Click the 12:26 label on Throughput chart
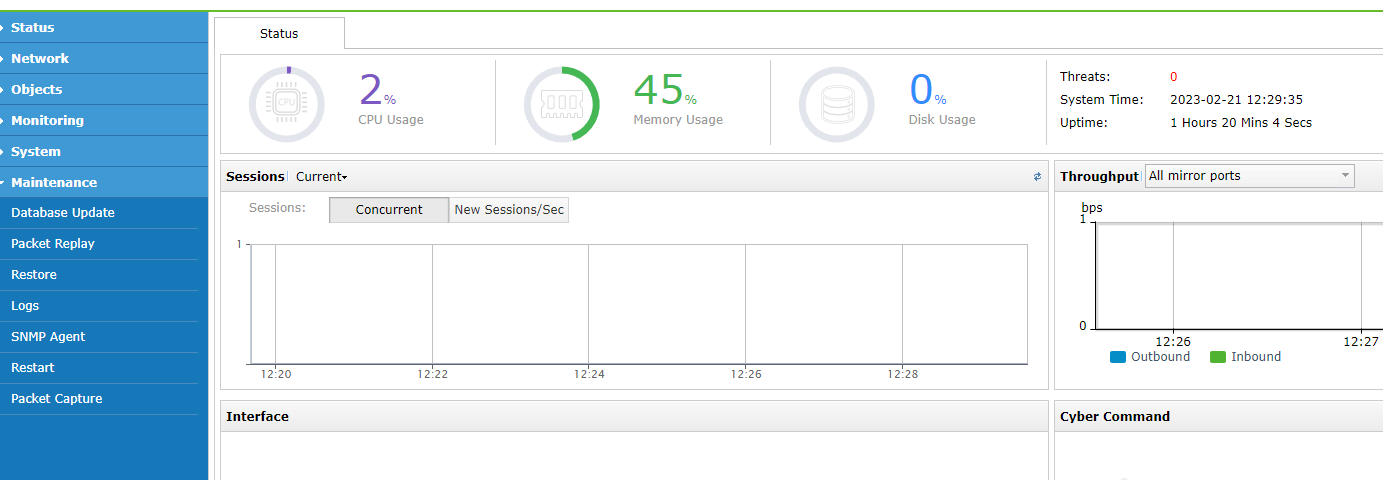The height and width of the screenshot is (480, 1383). (1173, 341)
